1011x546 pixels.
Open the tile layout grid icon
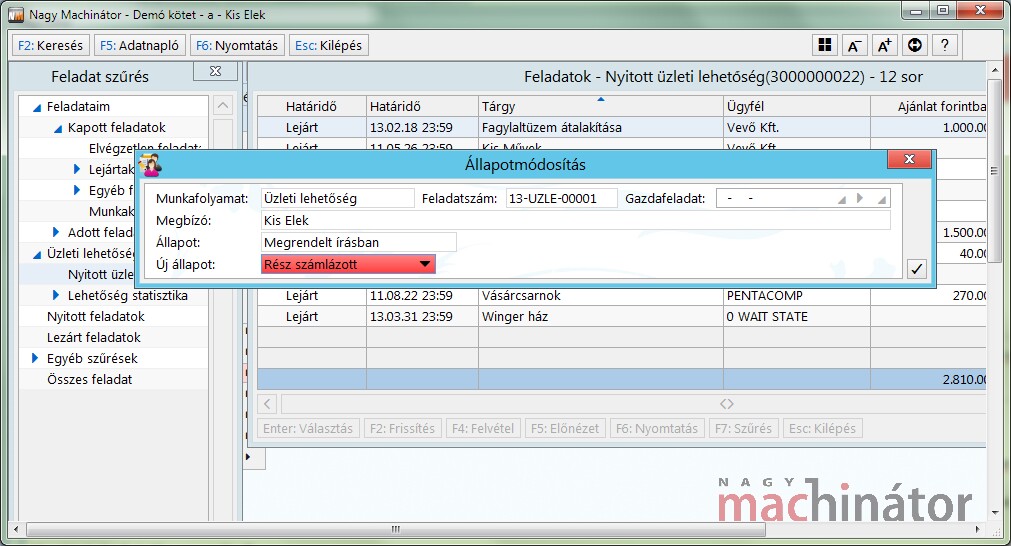(824, 45)
